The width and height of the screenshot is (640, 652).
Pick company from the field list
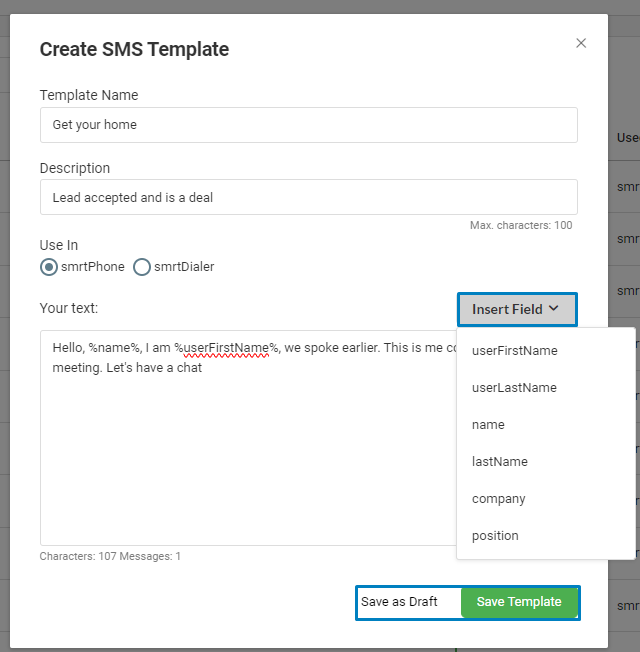coord(498,498)
